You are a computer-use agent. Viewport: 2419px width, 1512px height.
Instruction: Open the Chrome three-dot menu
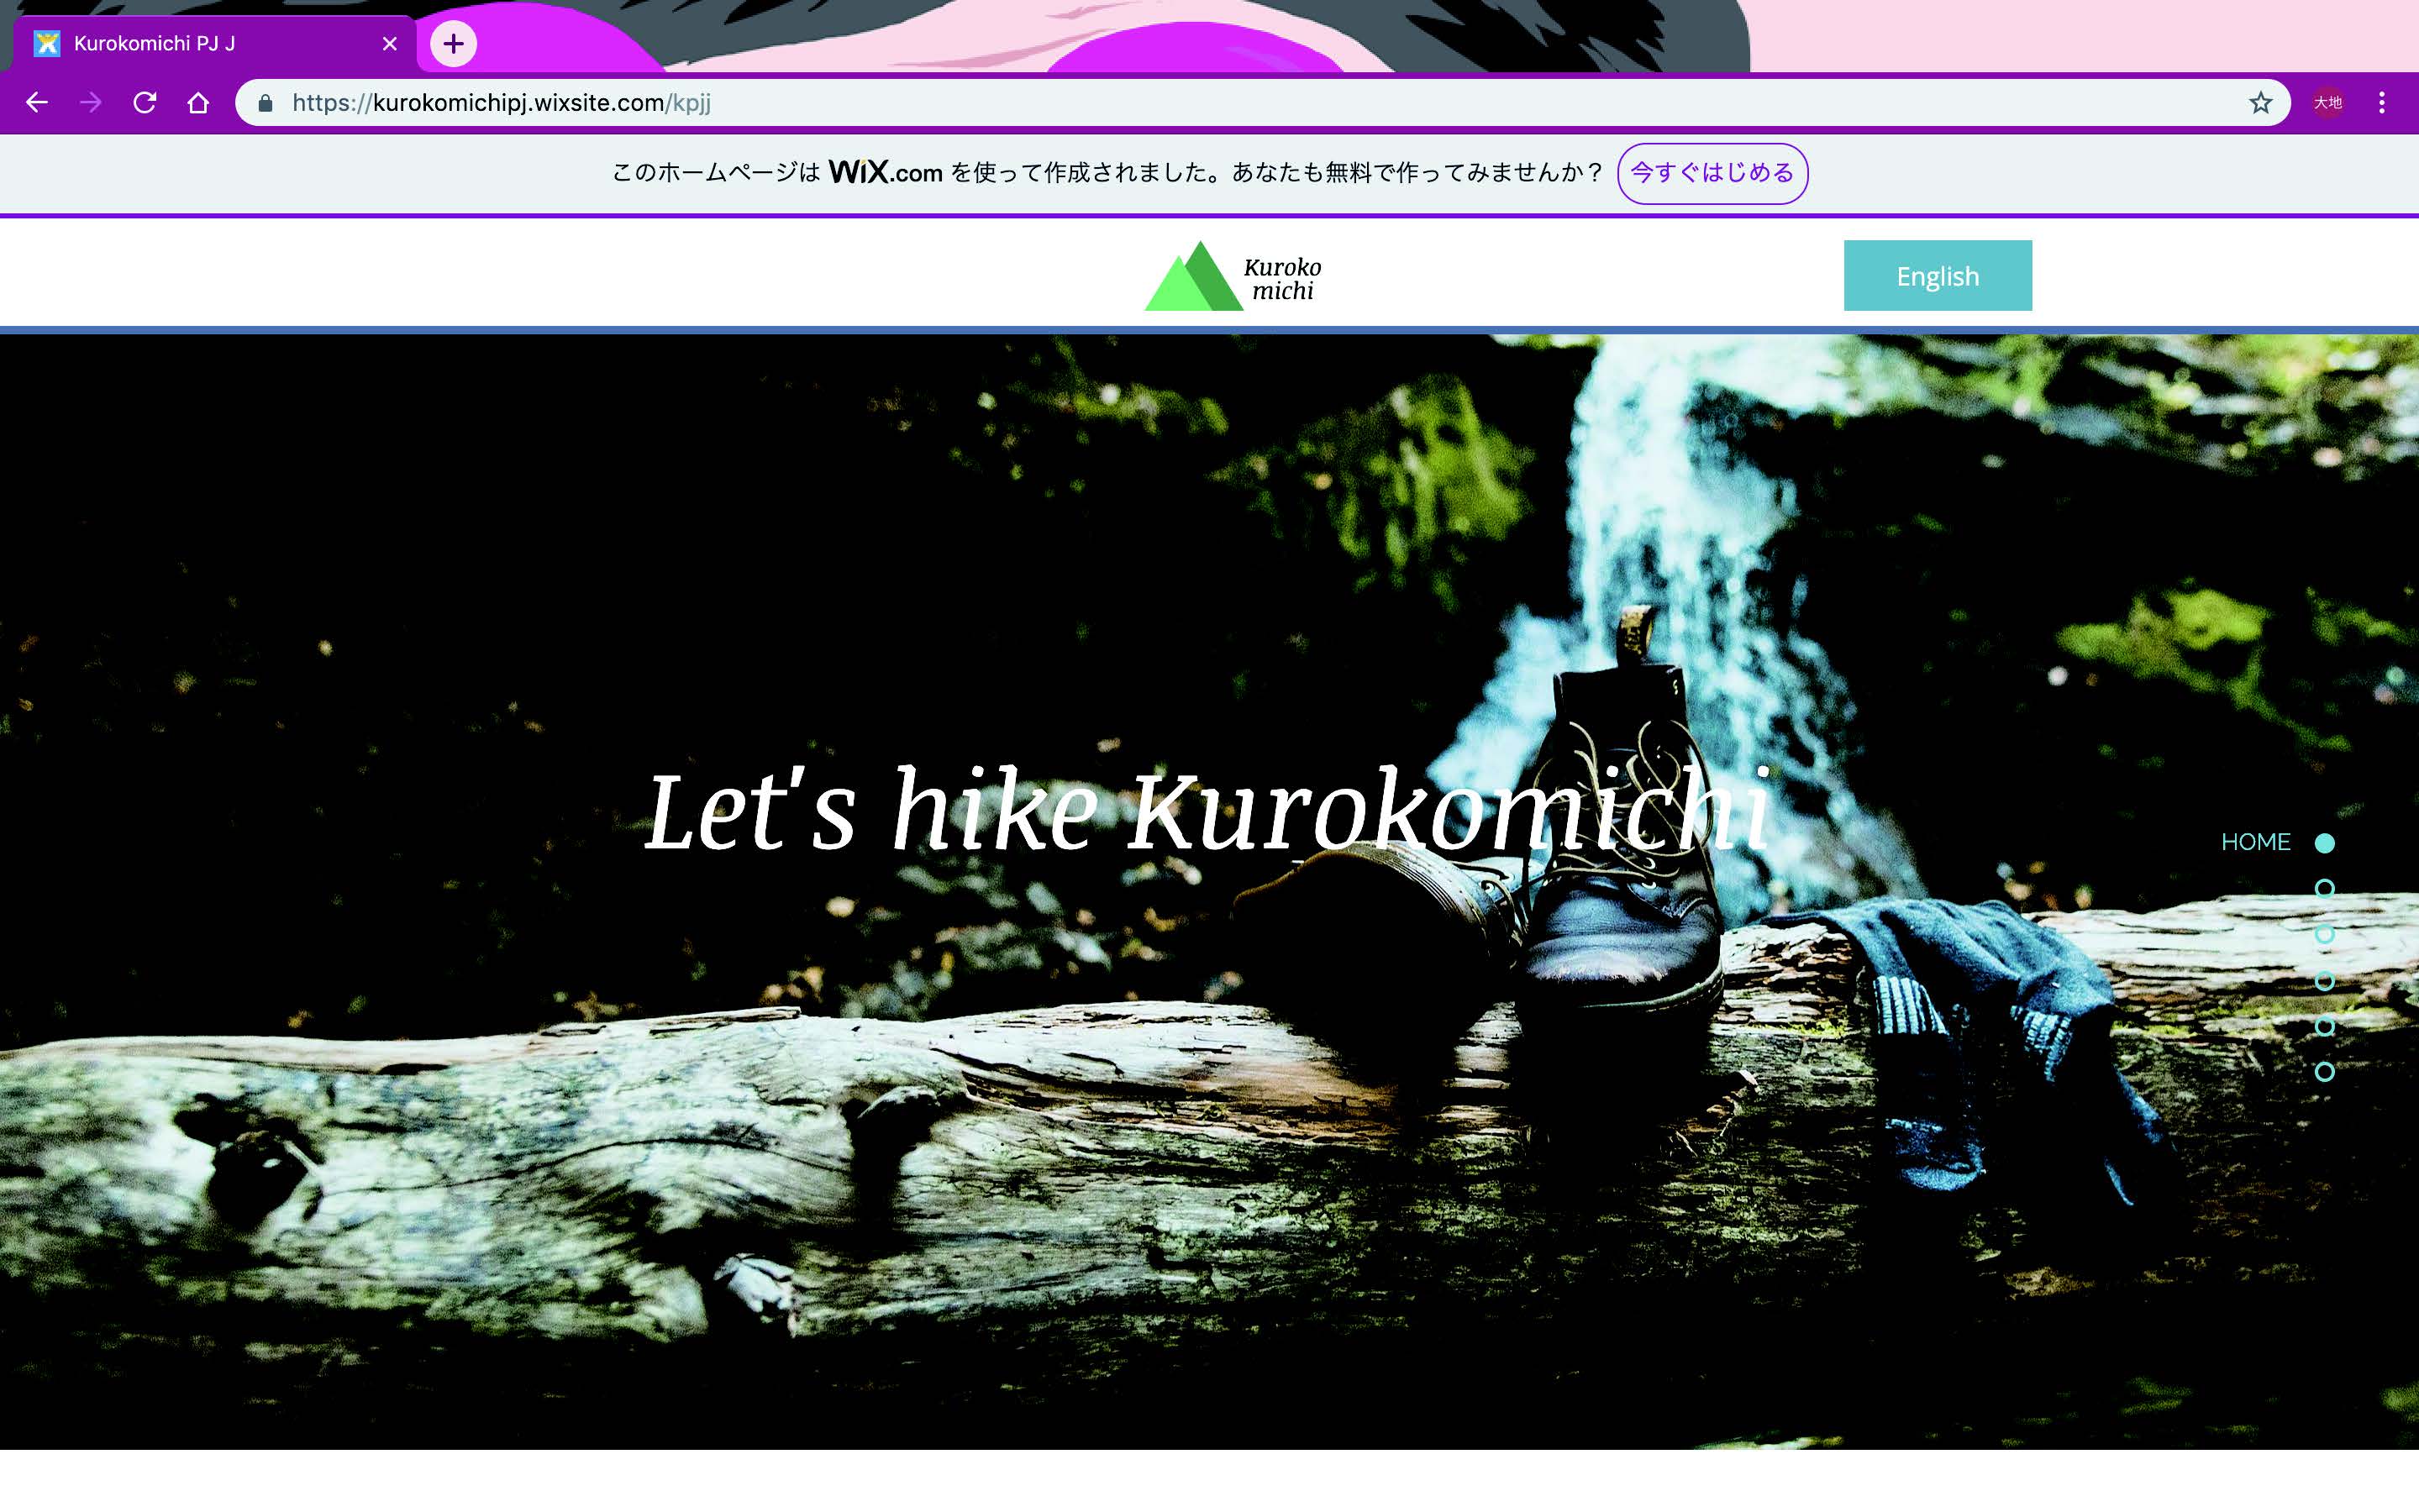(2381, 102)
